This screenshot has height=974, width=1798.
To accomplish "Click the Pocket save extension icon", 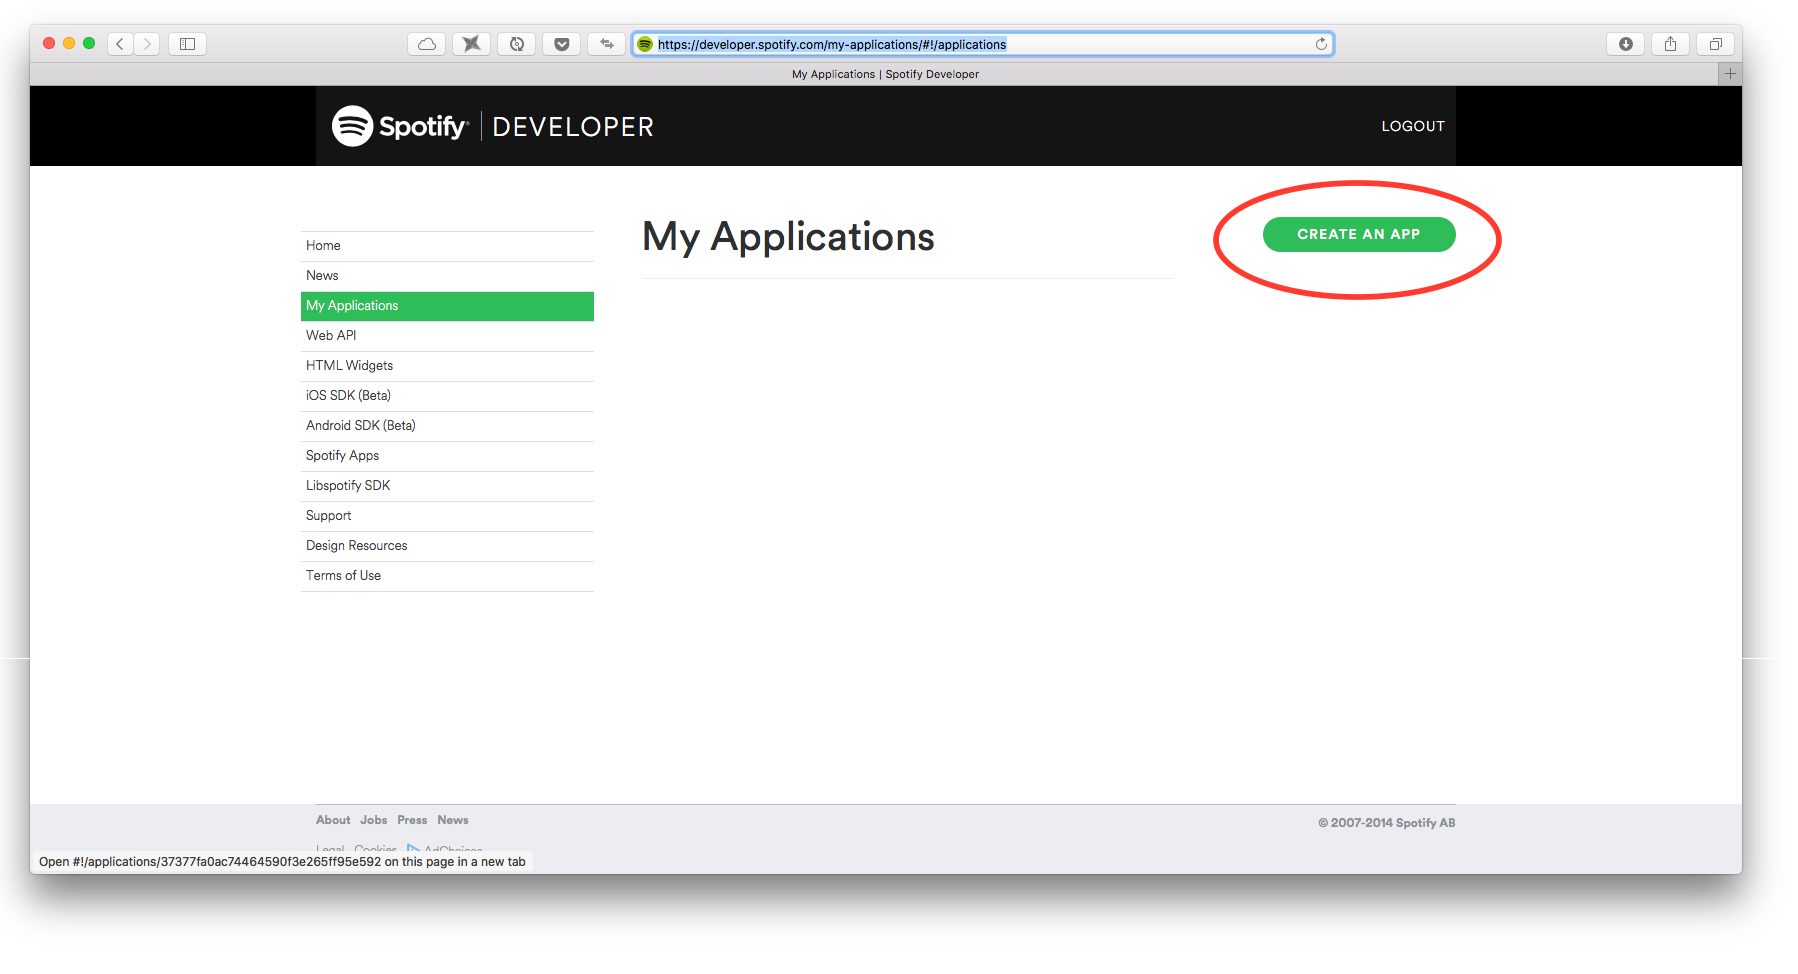I will [562, 44].
